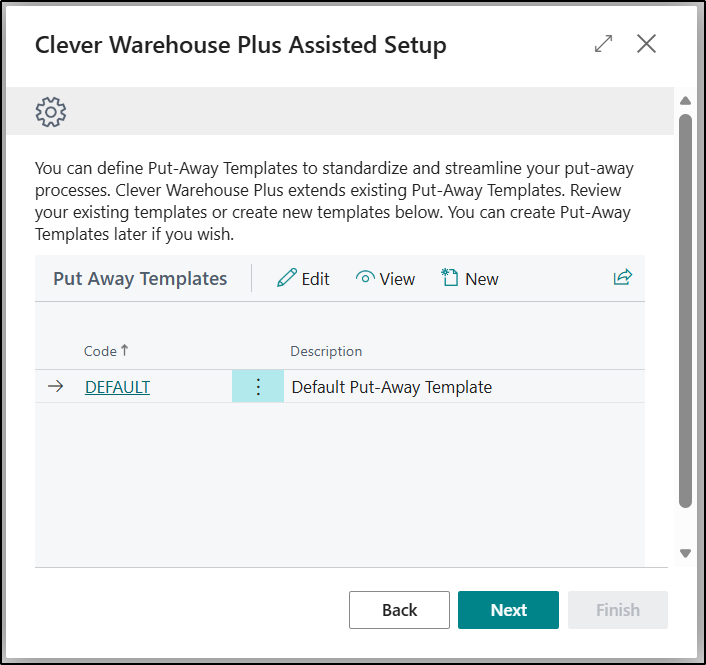Expand the dialog to full size
Viewport: 706px width, 665px height.
coord(603,44)
